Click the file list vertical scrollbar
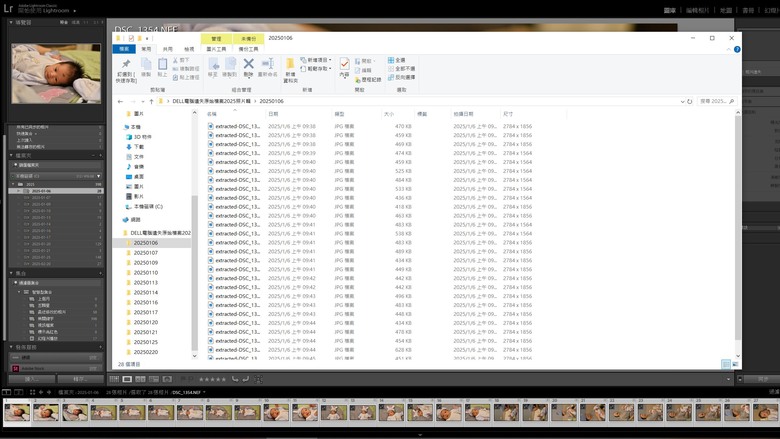This screenshot has height=439, width=780. tap(738, 232)
